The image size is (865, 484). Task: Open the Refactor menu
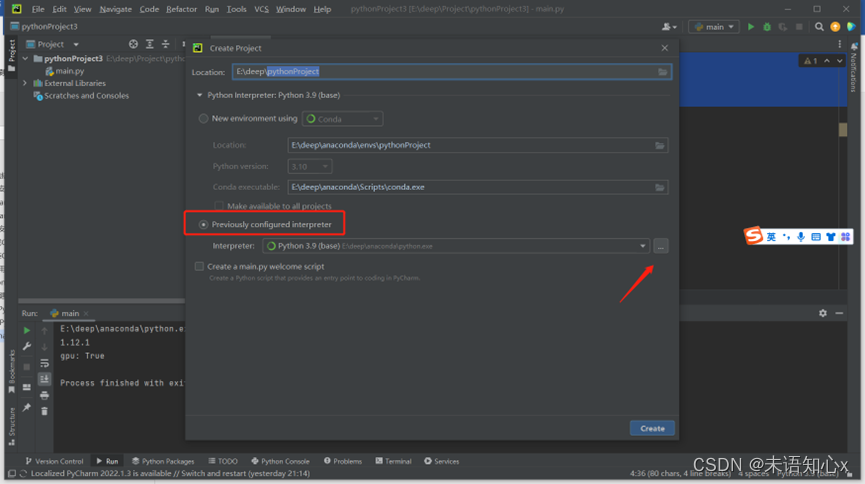pos(181,9)
